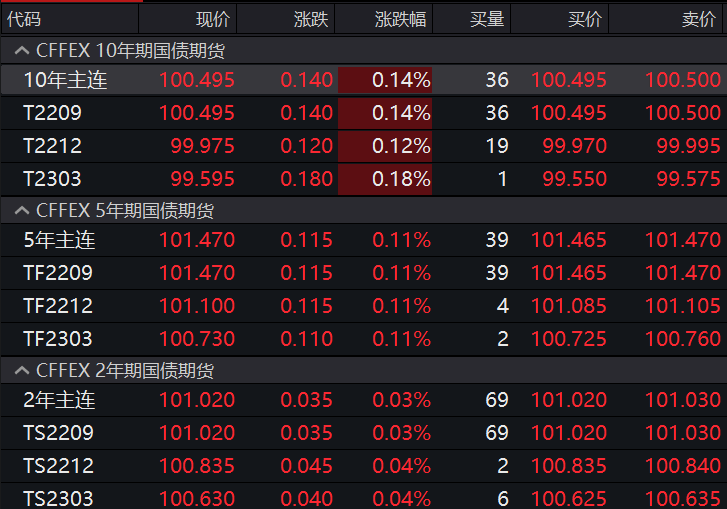
Task: Select the 10年主连 contract row
Action: coord(65,81)
